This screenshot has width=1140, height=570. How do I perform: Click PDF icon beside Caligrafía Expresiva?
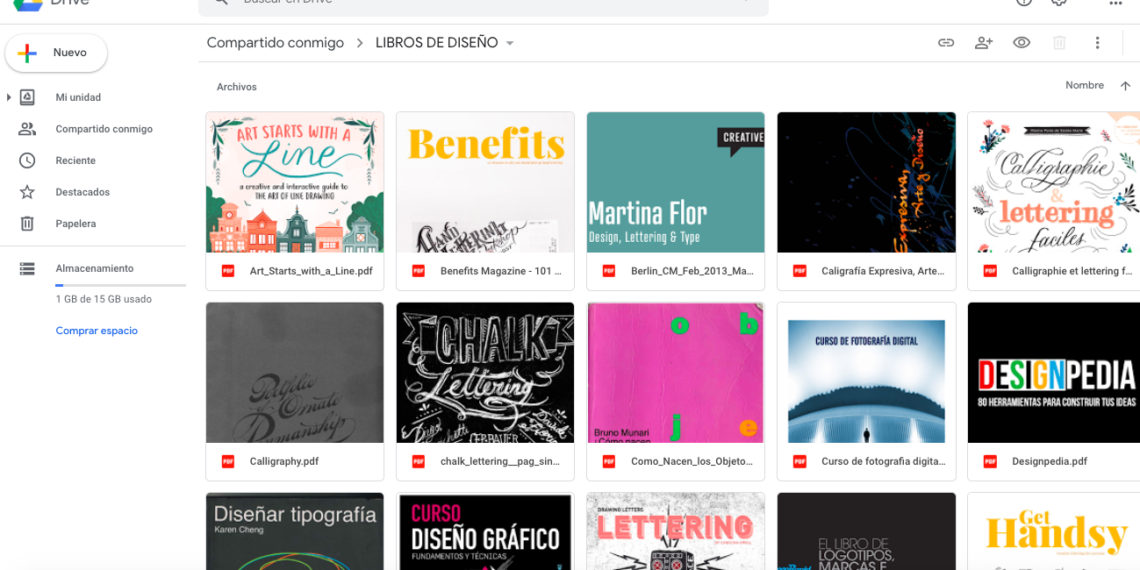tap(800, 271)
